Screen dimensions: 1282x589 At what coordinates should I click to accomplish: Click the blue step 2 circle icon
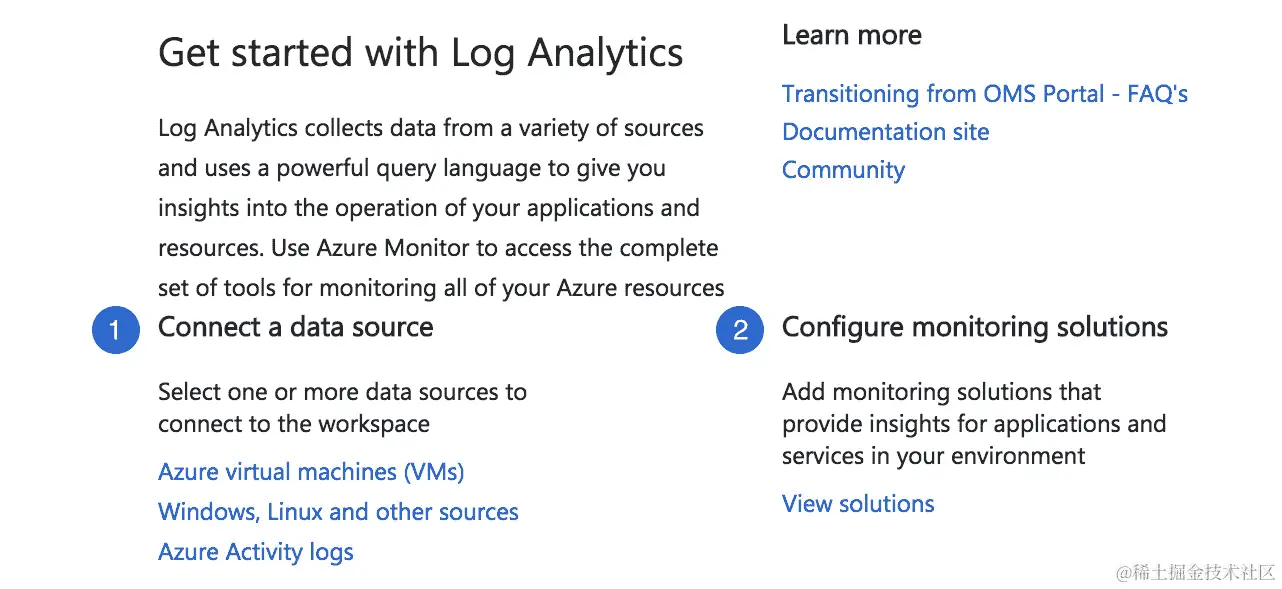[740, 330]
